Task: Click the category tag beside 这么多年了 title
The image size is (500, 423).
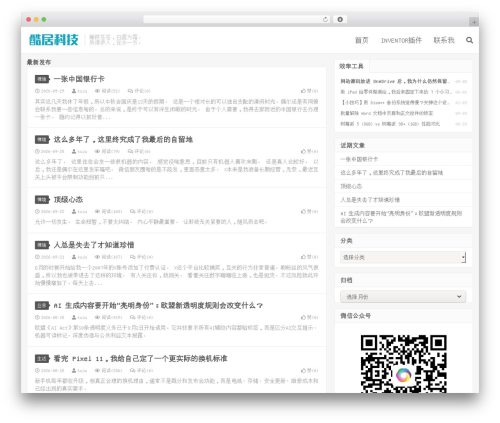Action: [x=42, y=139]
